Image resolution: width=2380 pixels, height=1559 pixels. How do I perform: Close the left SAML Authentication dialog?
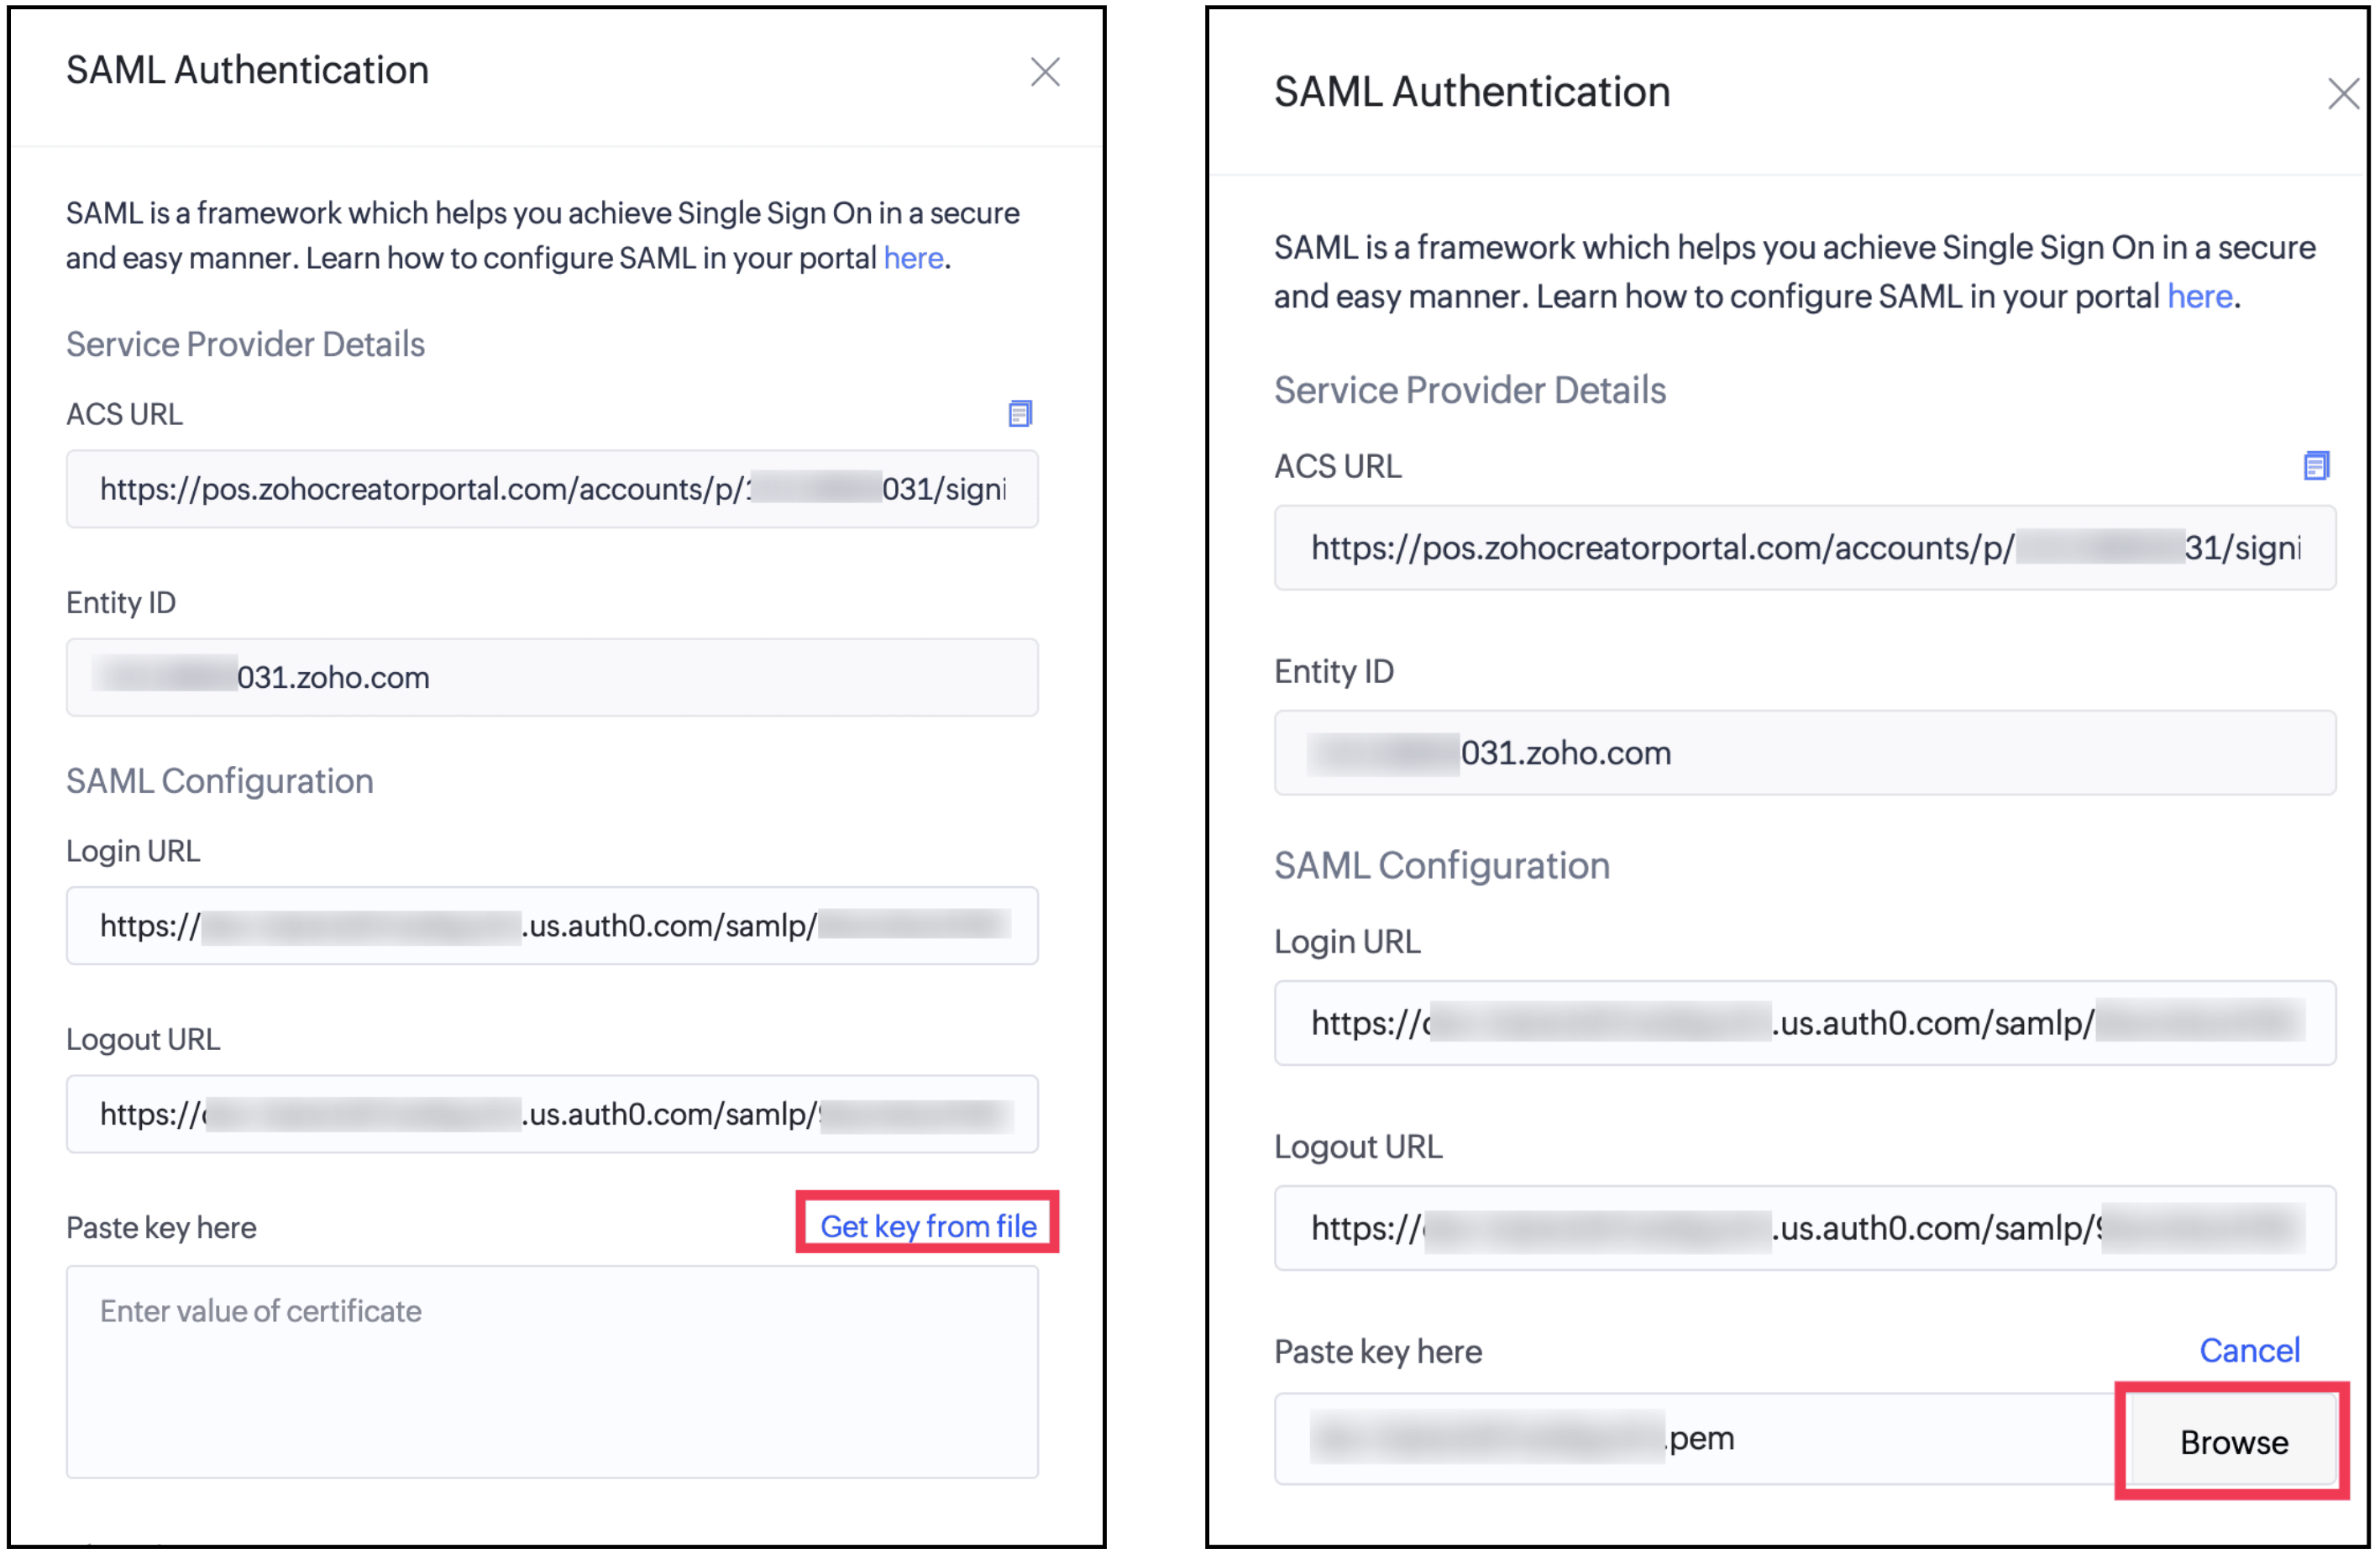[1045, 72]
